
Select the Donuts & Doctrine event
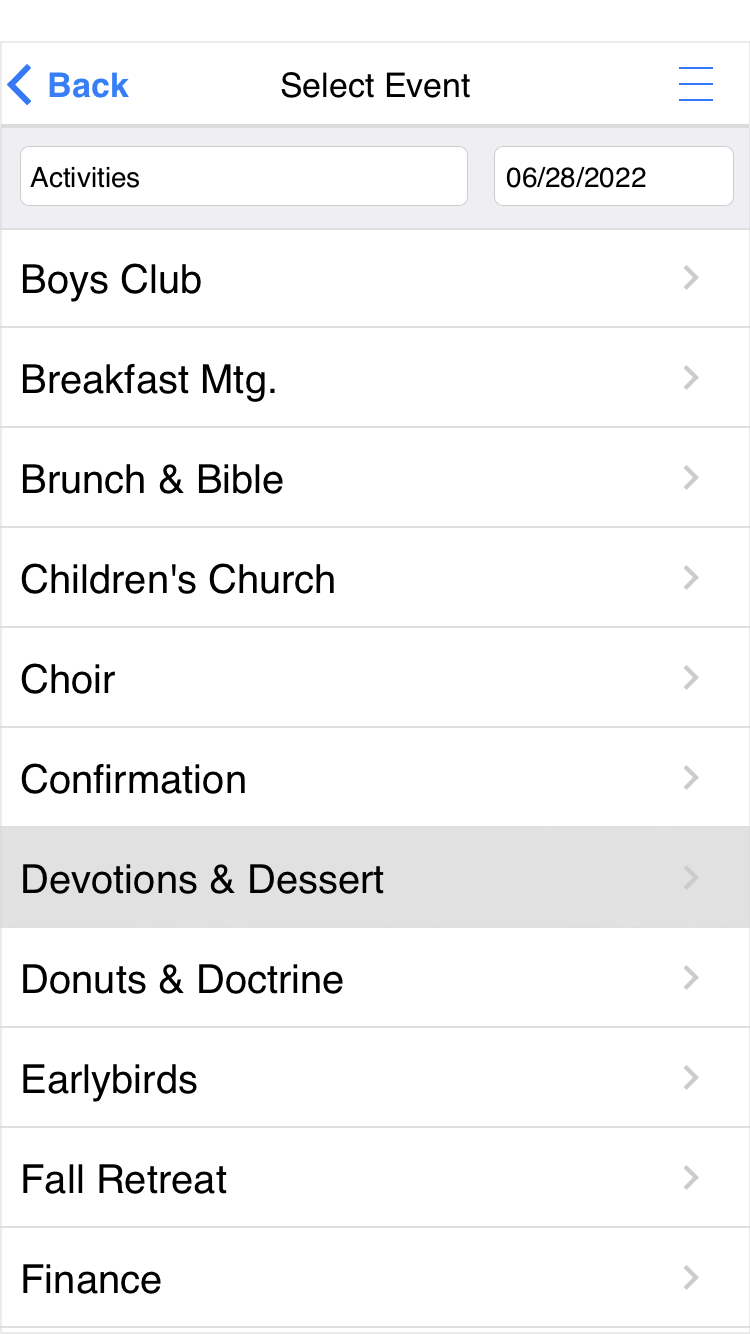[x=182, y=979]
